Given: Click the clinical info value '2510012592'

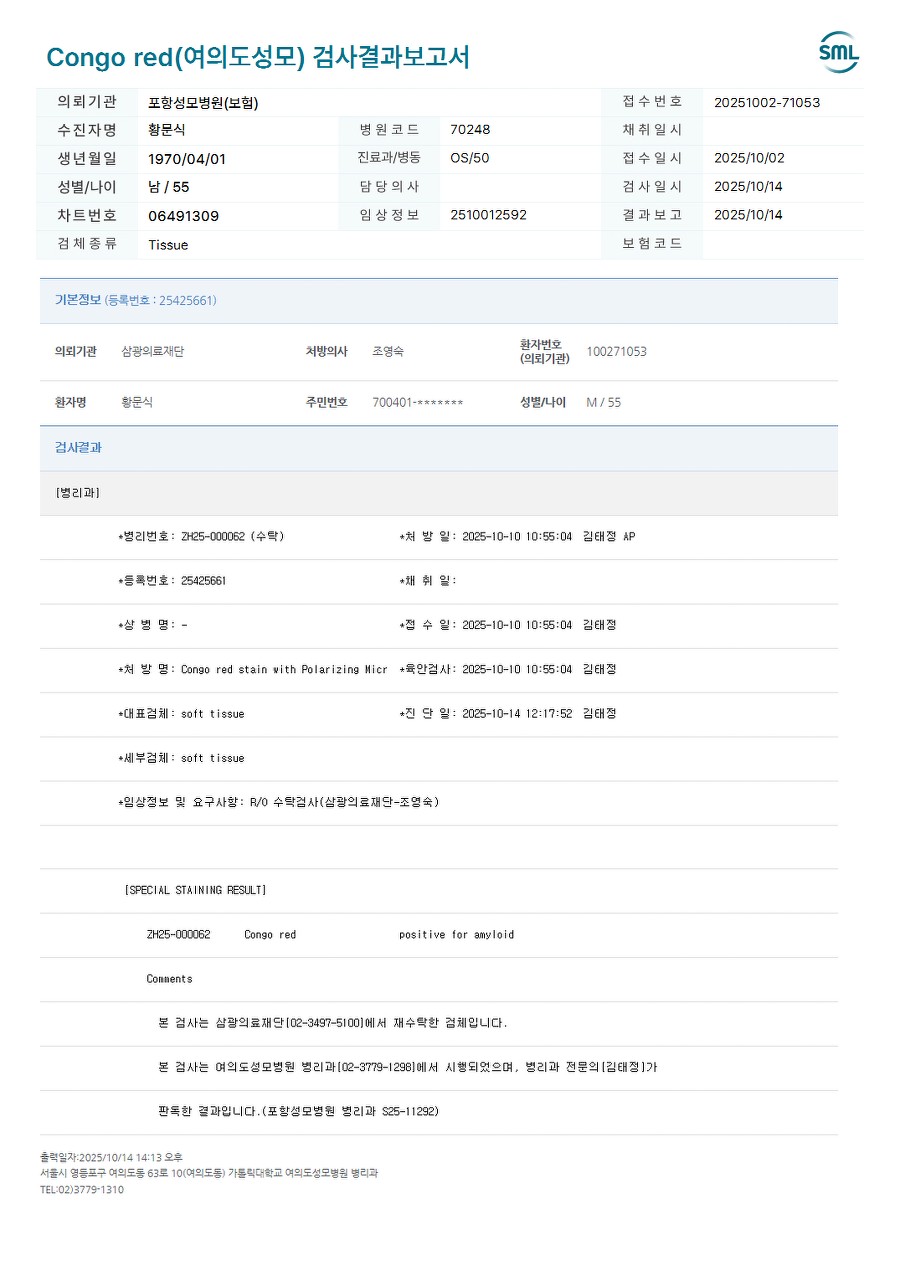Looking at the screenshot, I should [x=488, y=215].
